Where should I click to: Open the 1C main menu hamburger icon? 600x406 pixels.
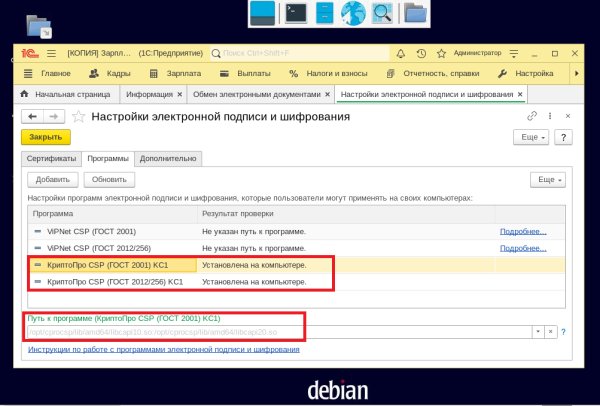tap(51, 54)
